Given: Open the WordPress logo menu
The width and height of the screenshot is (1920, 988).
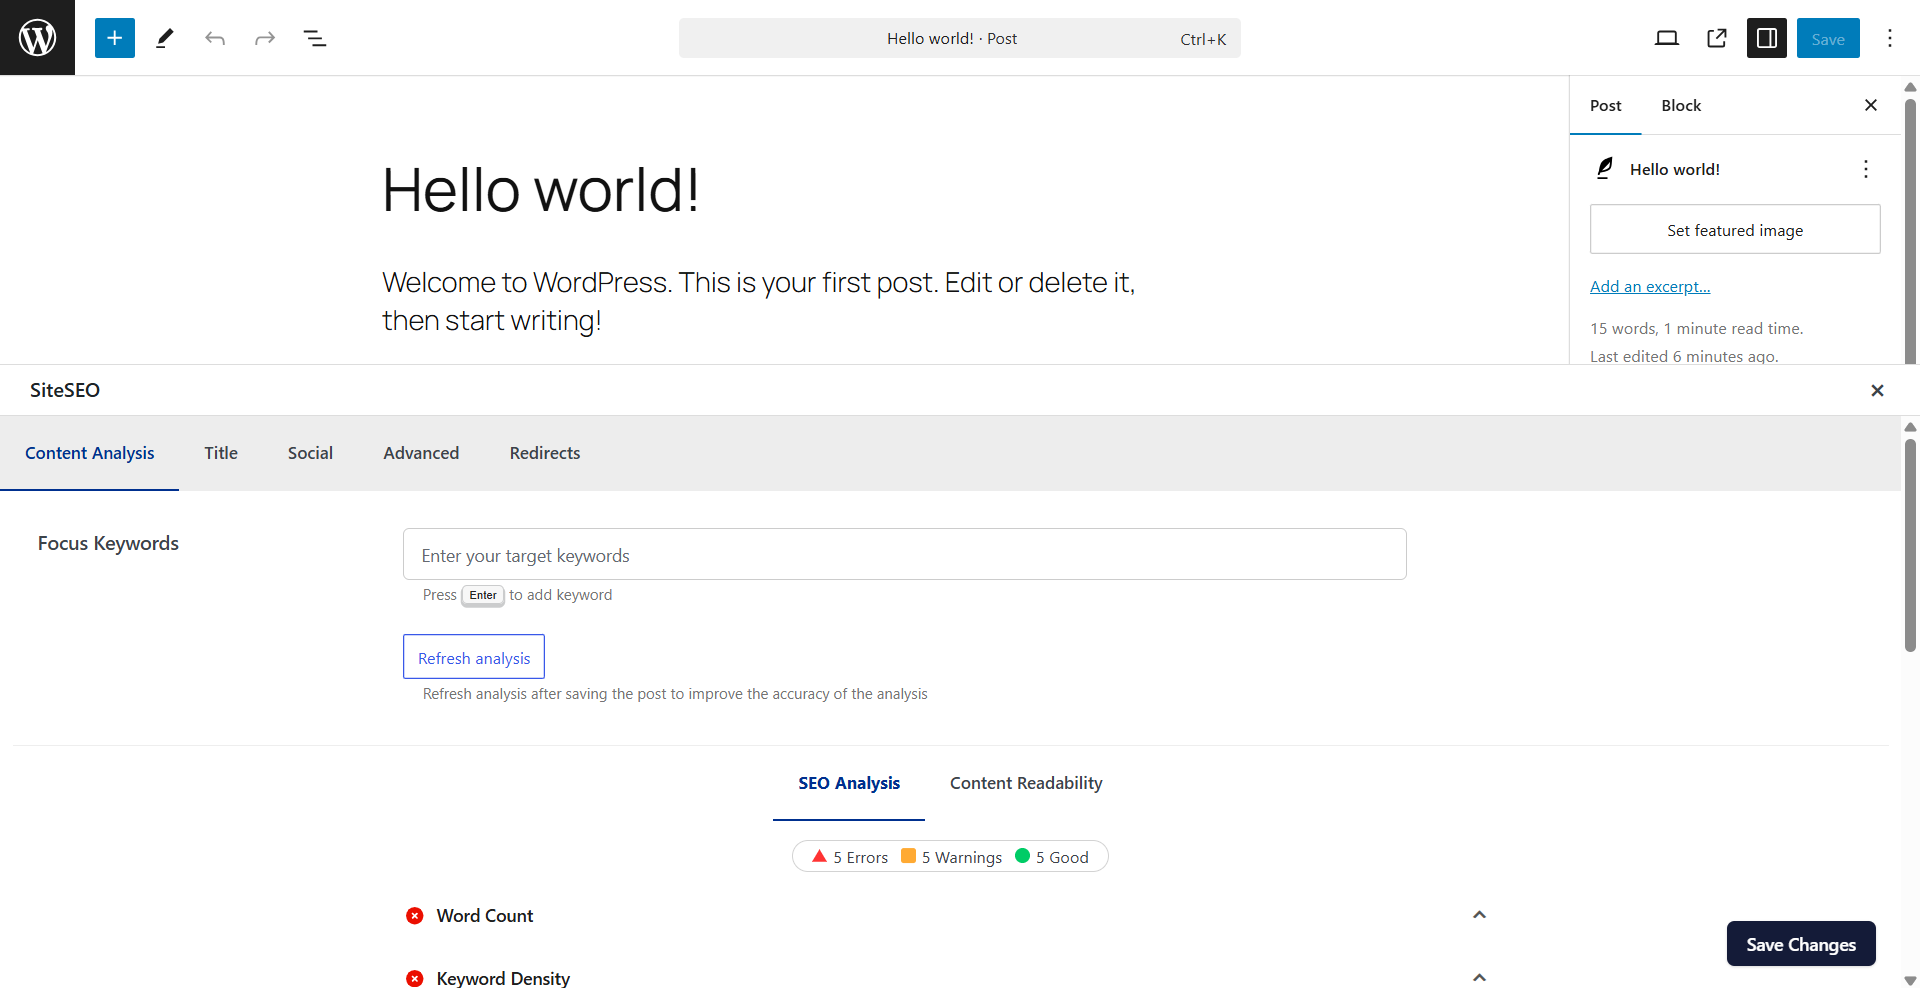Looking at the screenshot, I should point(37,37).
